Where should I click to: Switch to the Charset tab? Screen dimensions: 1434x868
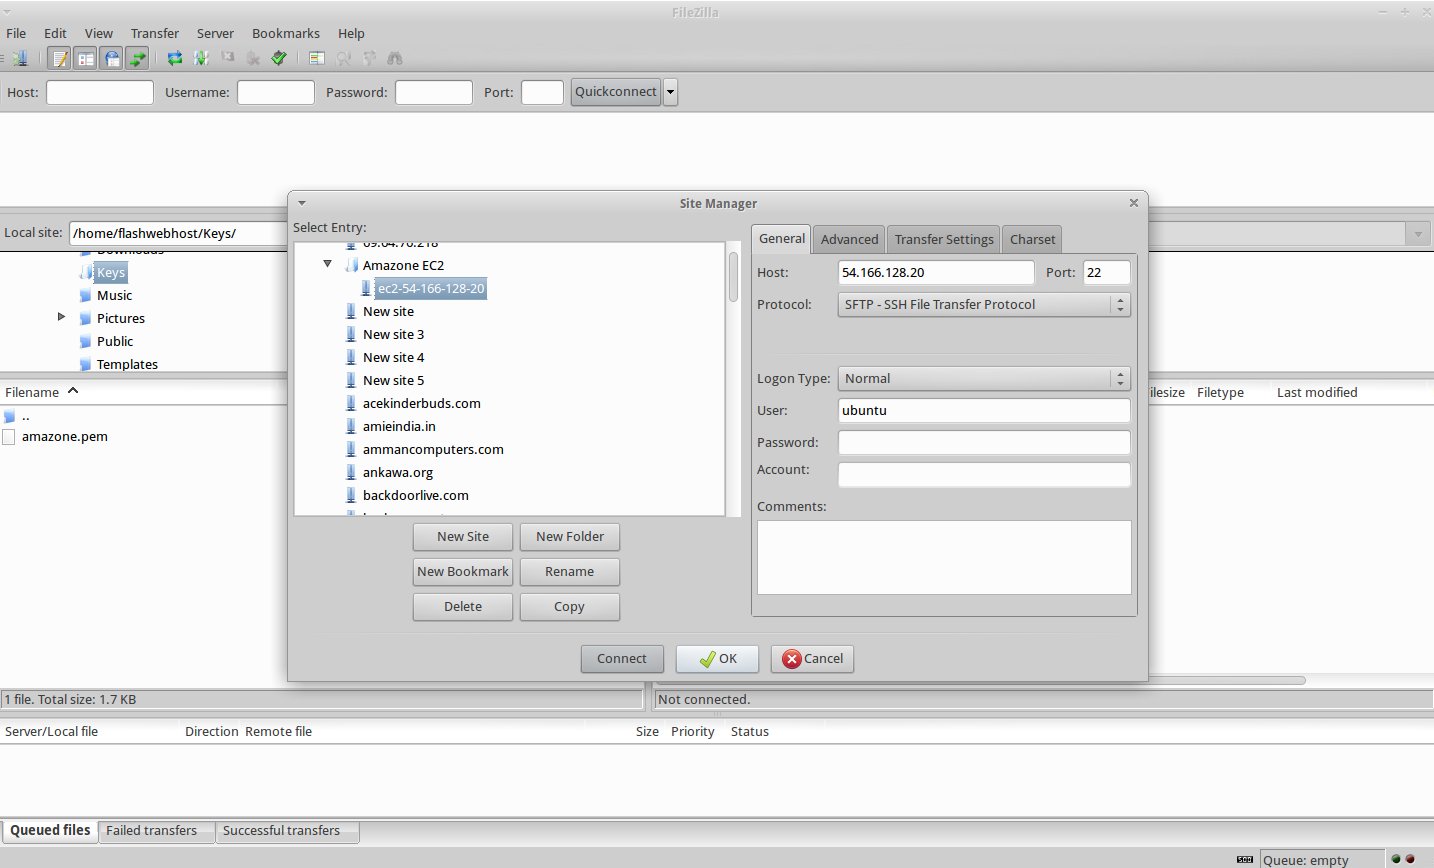[1032, 239]
